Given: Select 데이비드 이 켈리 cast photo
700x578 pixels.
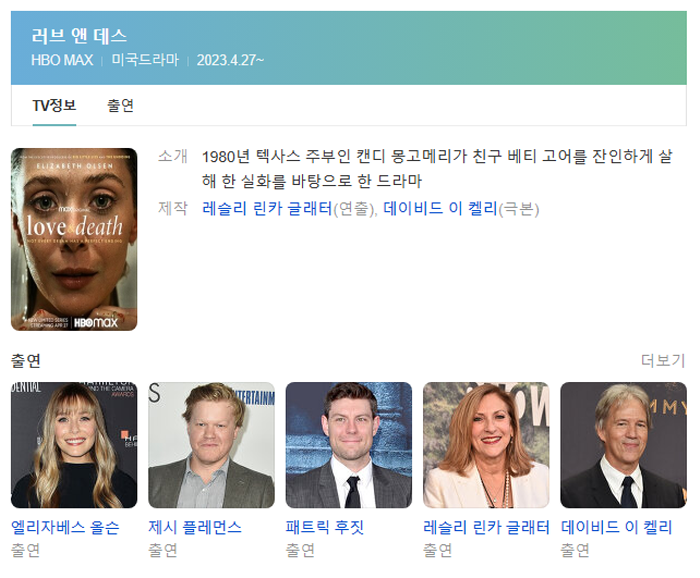Looking at the screenshot, I should point(623,444).
